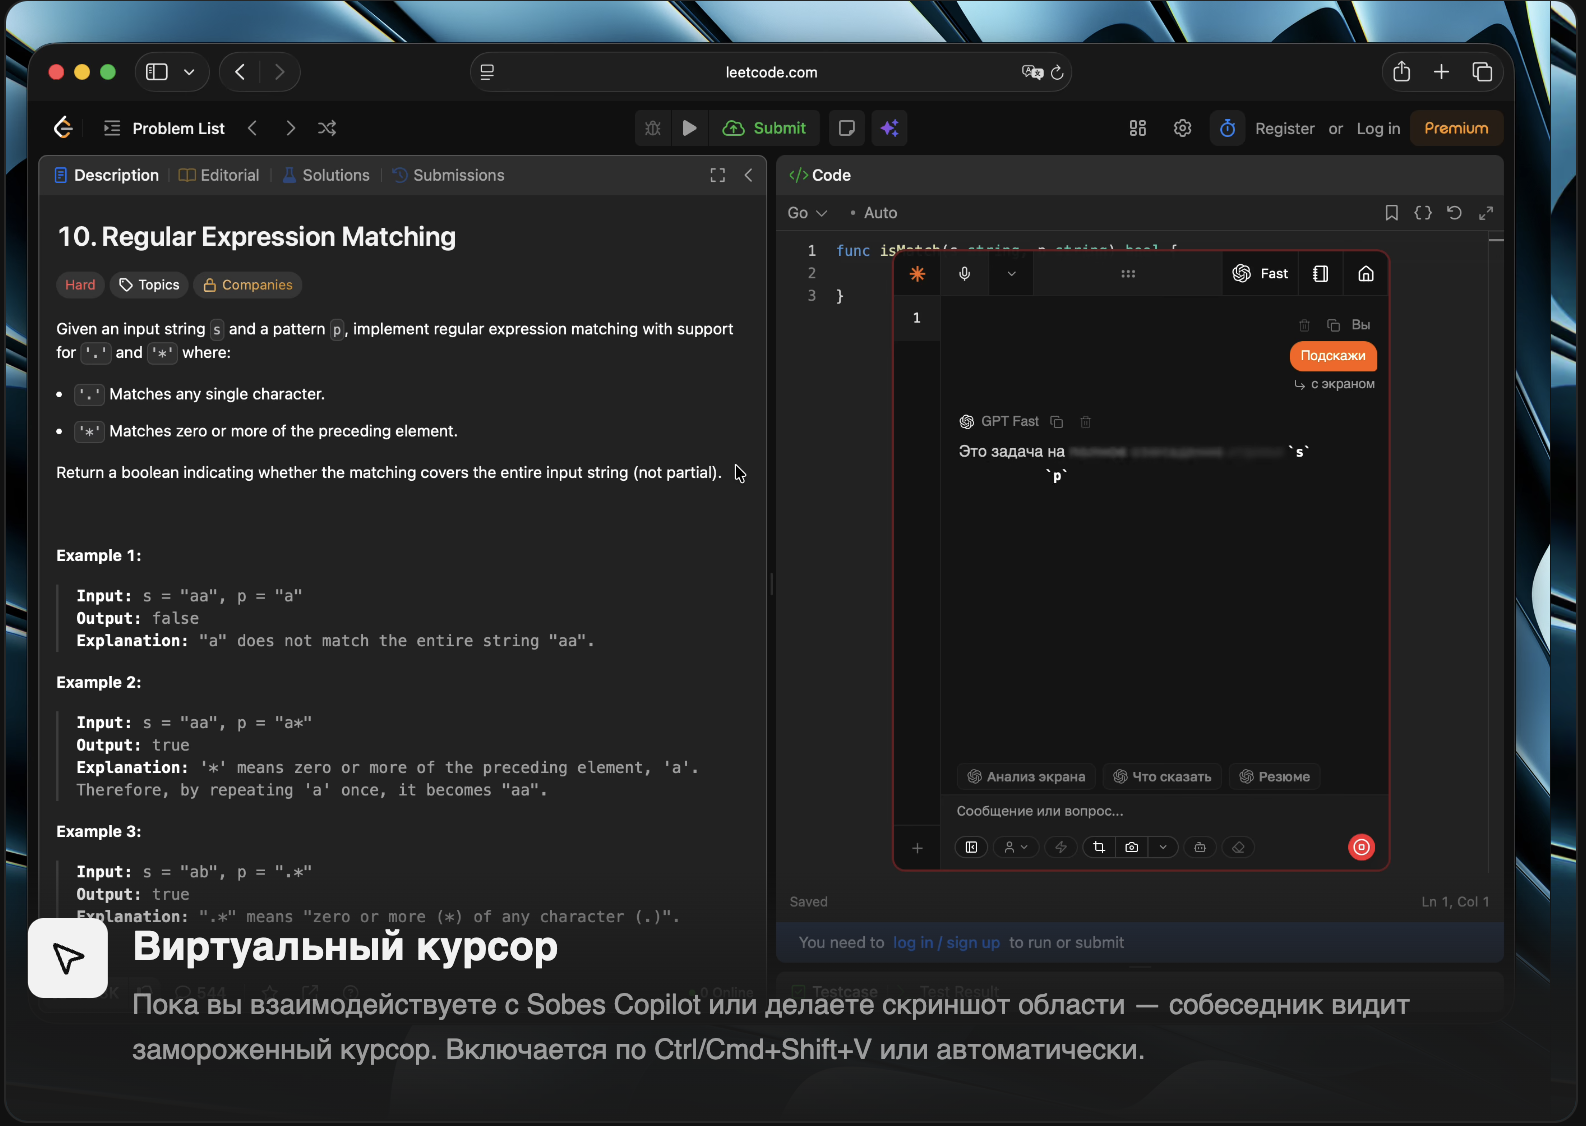Delete the user message trash icon

pos(1304,325)
